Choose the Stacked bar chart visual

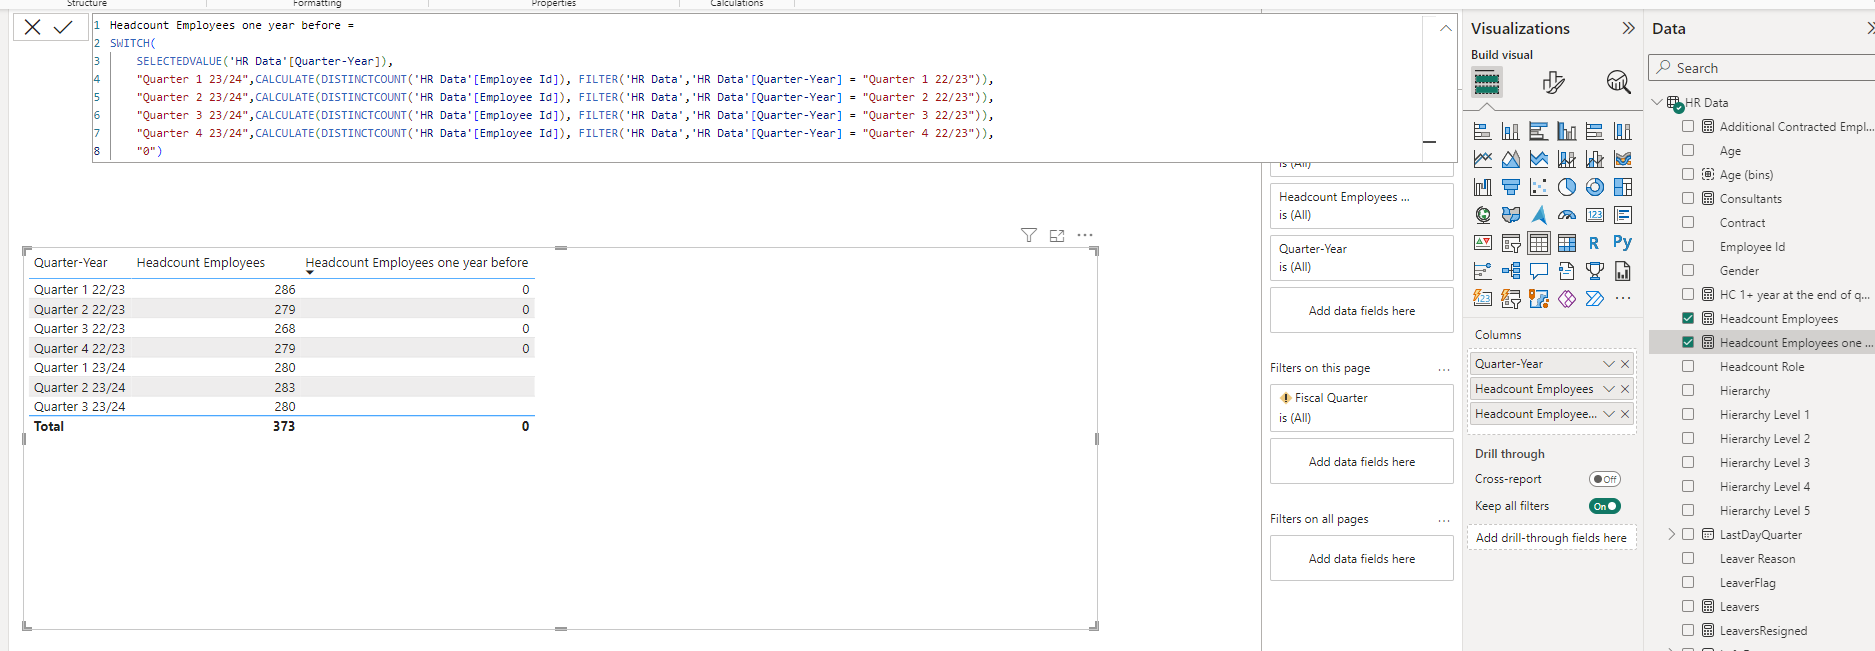(x=1483, y=131)
